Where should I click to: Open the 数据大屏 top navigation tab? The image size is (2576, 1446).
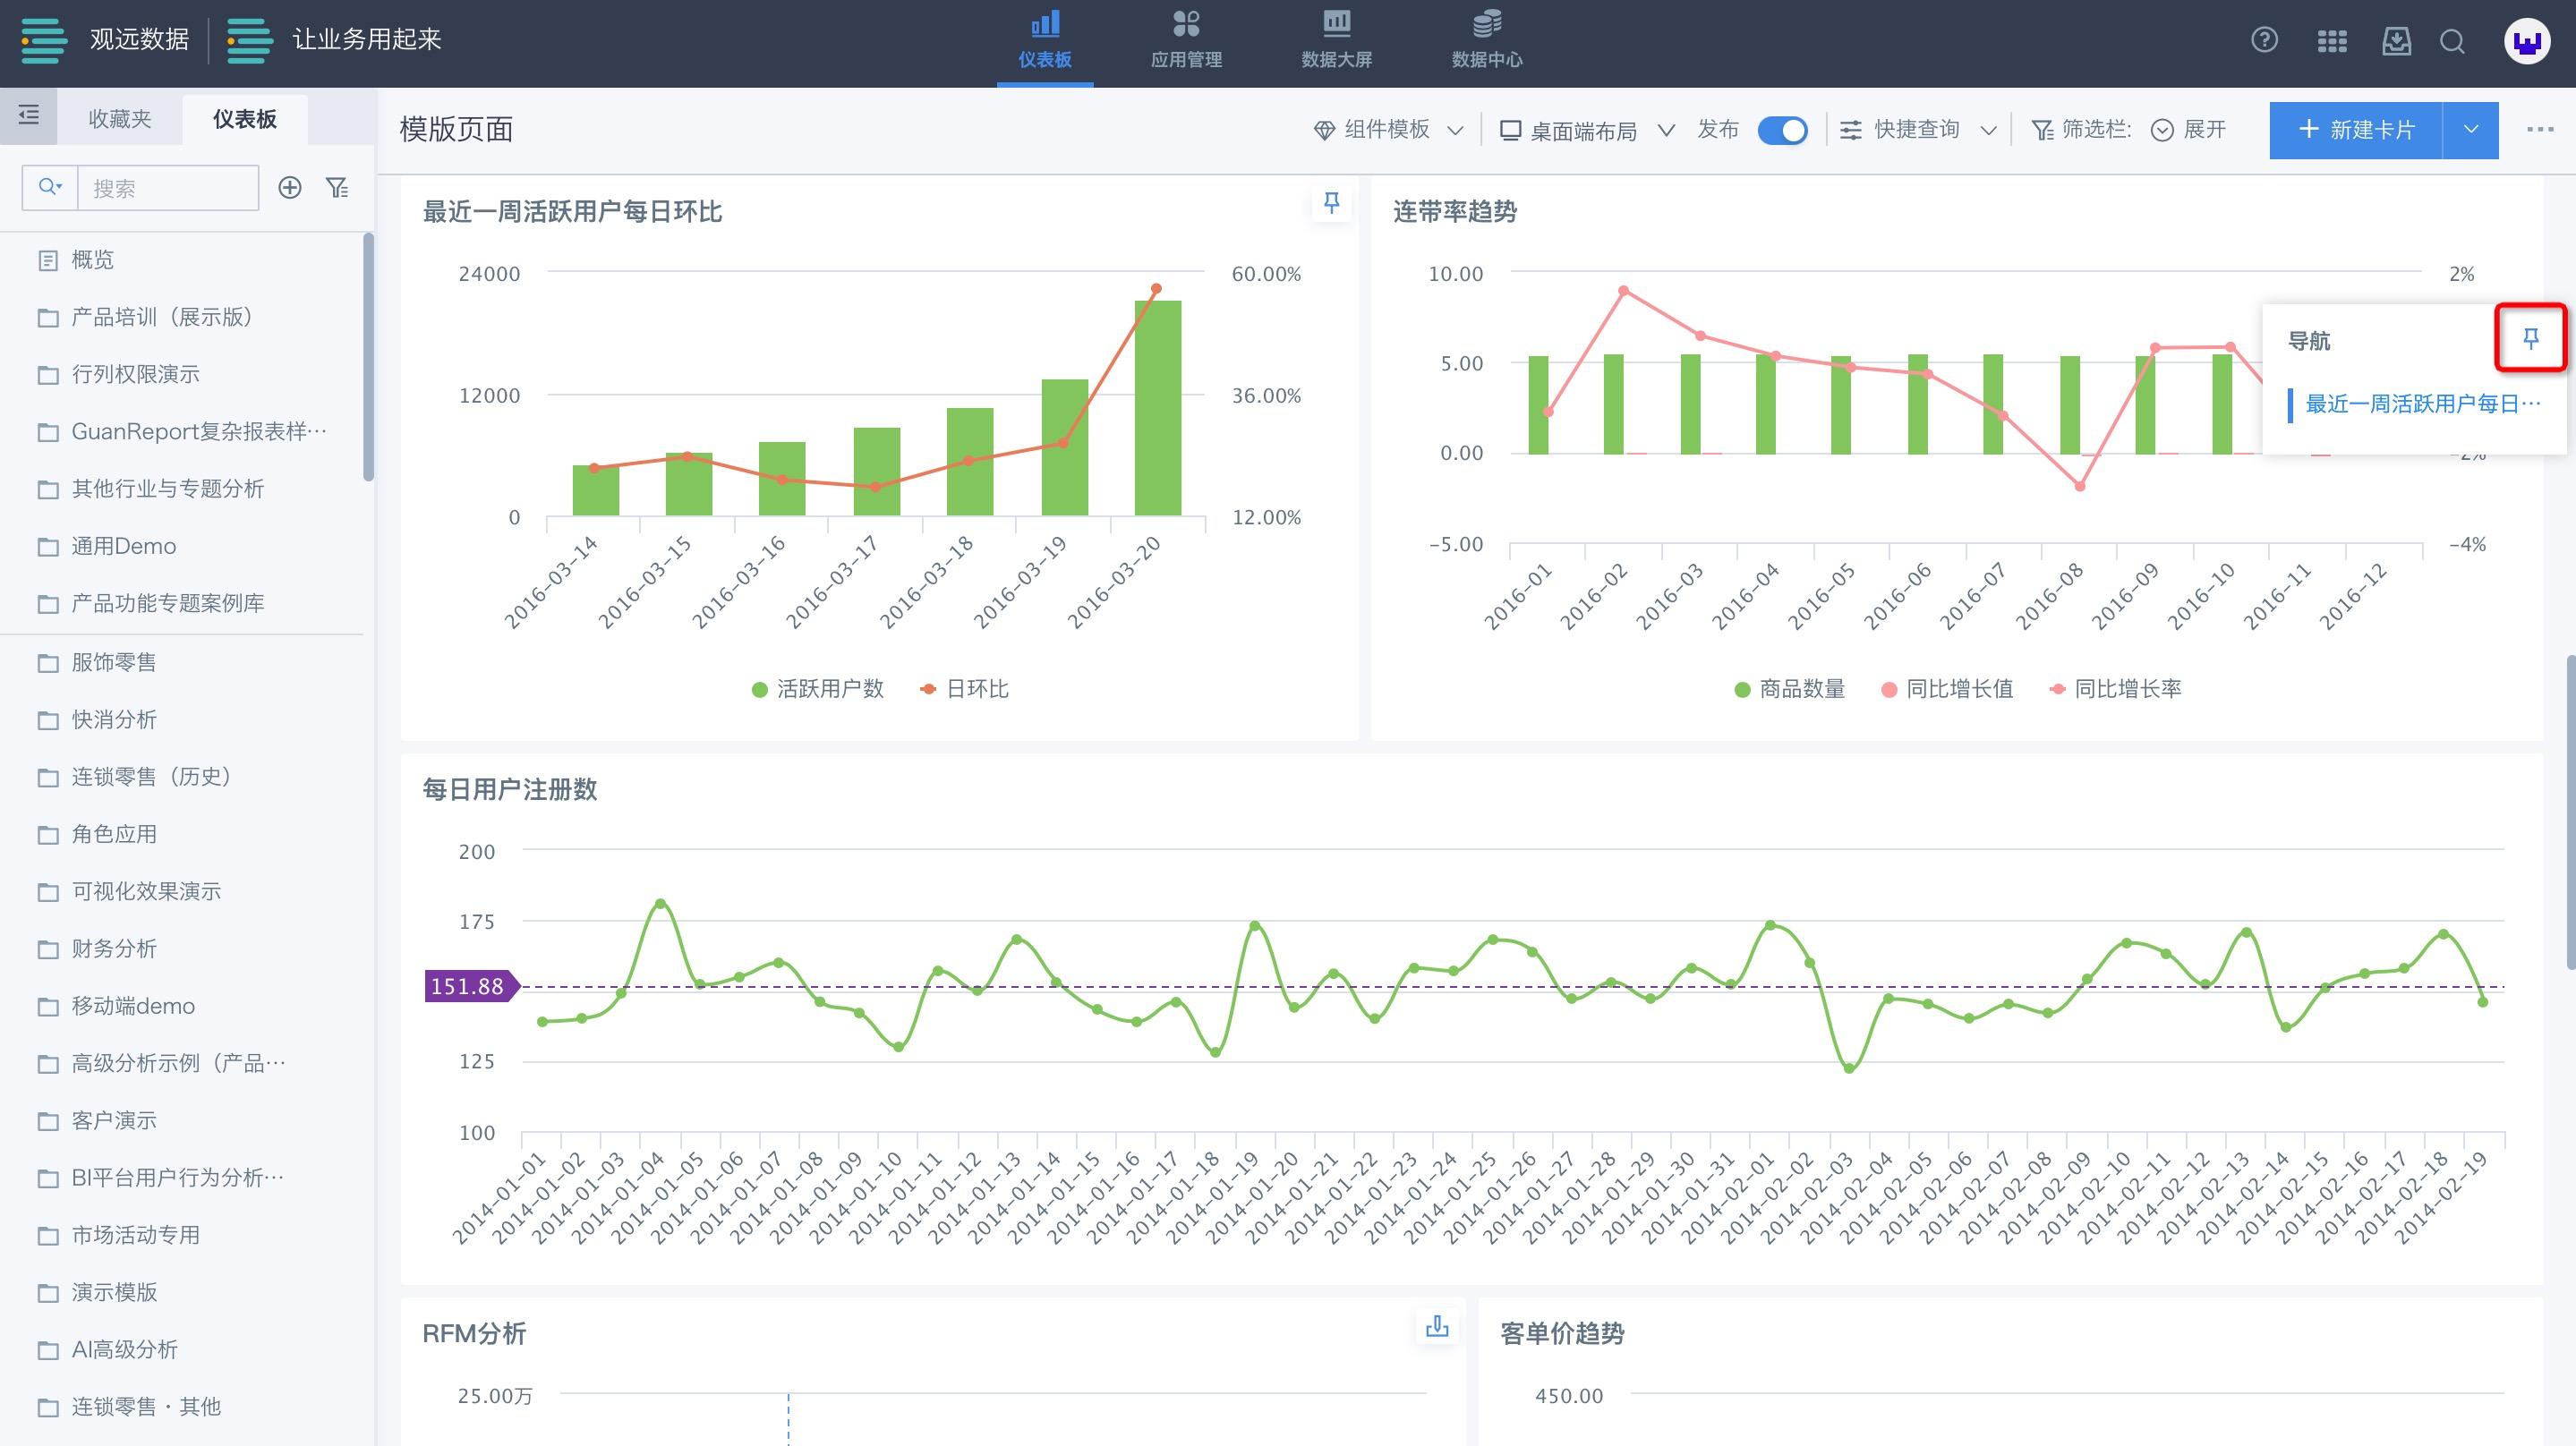click(x=1336, y=42)
